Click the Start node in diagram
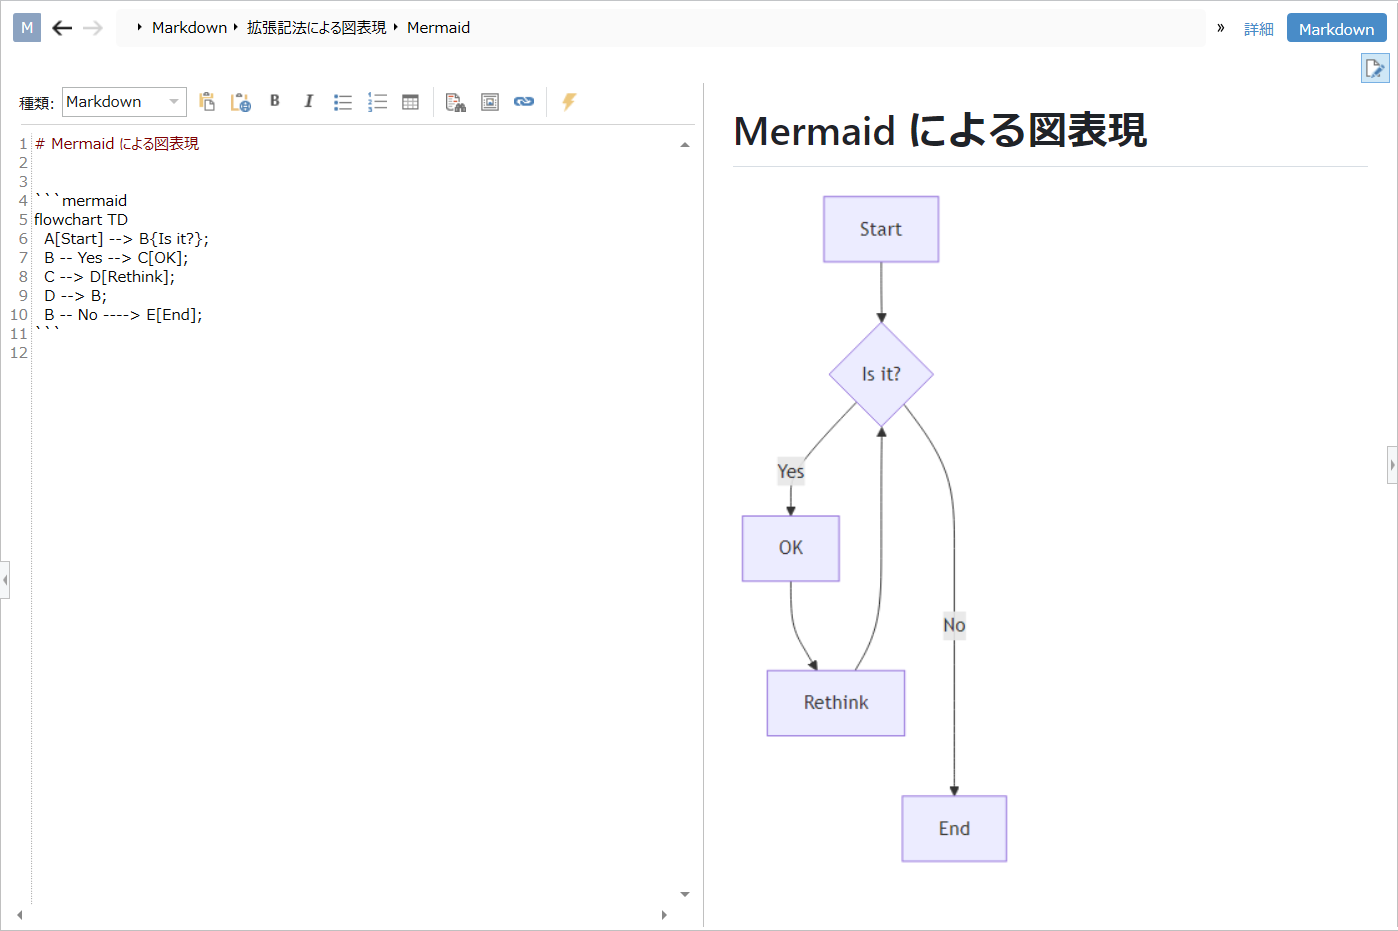The height and width of the screenshot is (931, 1398). pos(881,229)
